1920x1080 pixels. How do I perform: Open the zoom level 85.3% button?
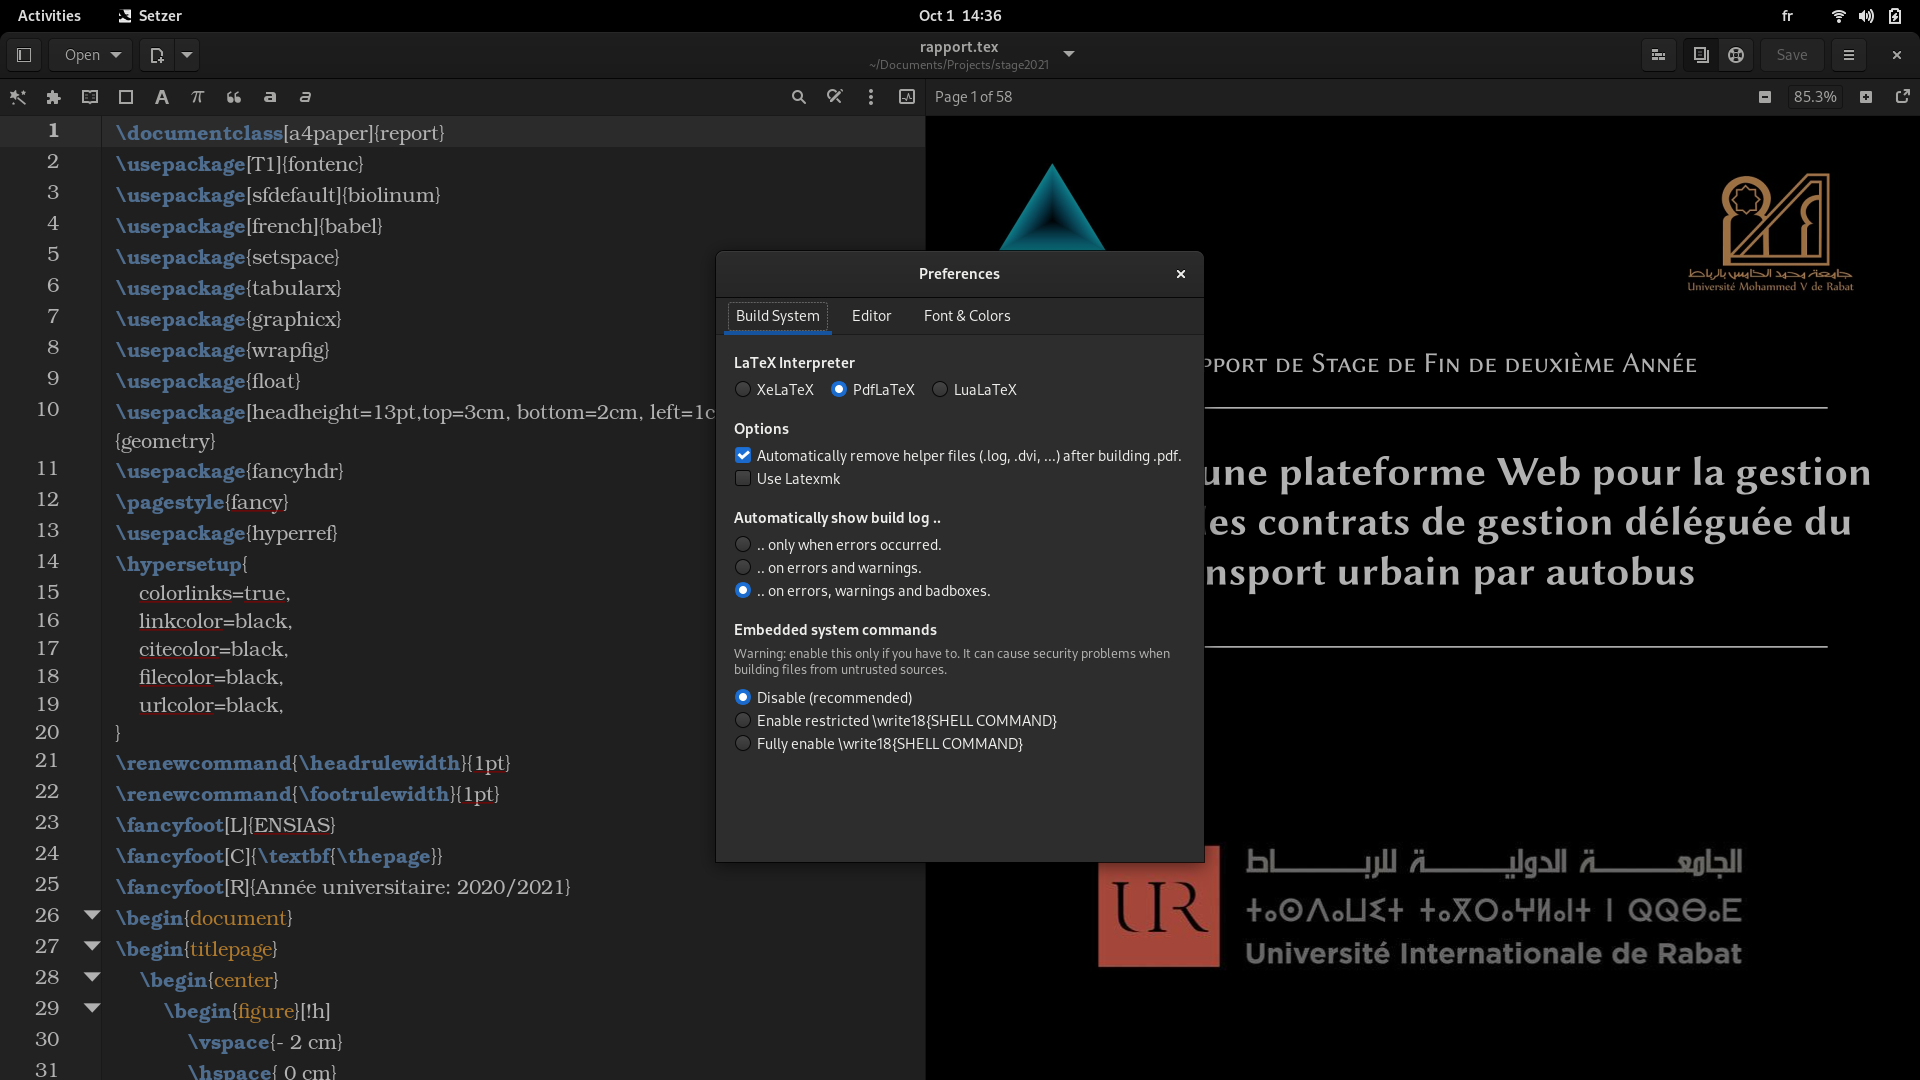click(x=1814, y=97)
